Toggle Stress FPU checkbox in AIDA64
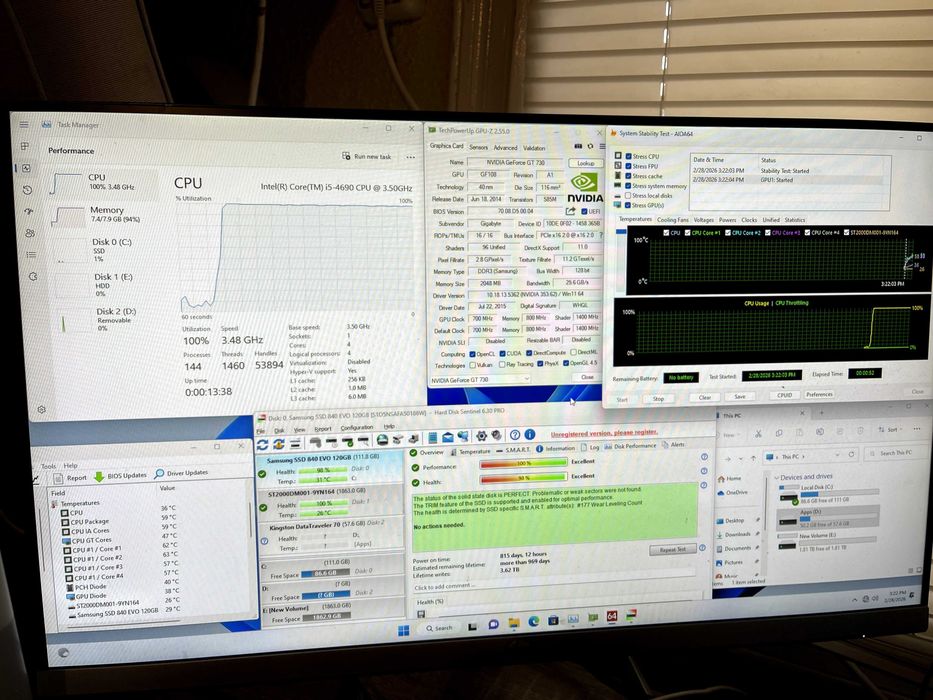The image size is (933, 700). 628,166
